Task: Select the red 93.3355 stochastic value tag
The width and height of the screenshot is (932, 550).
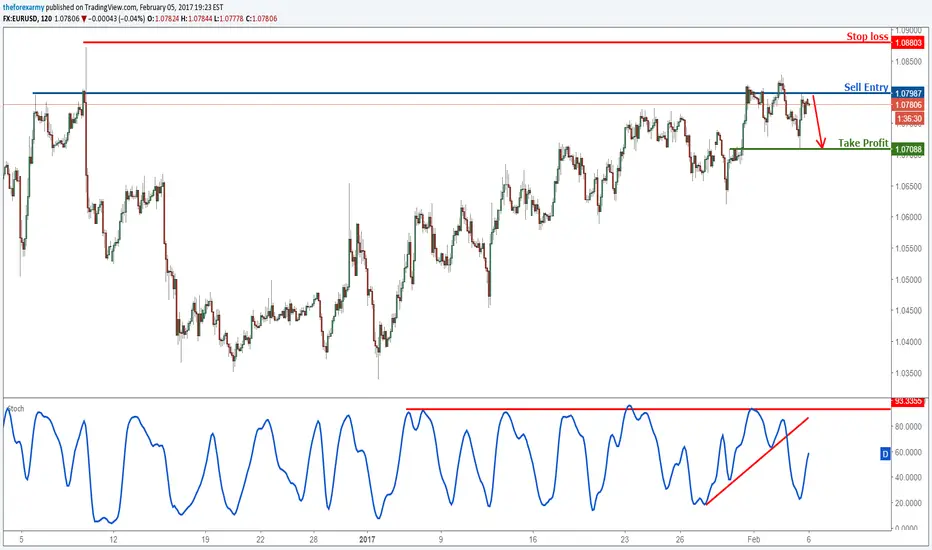Action: click(908, 401)
